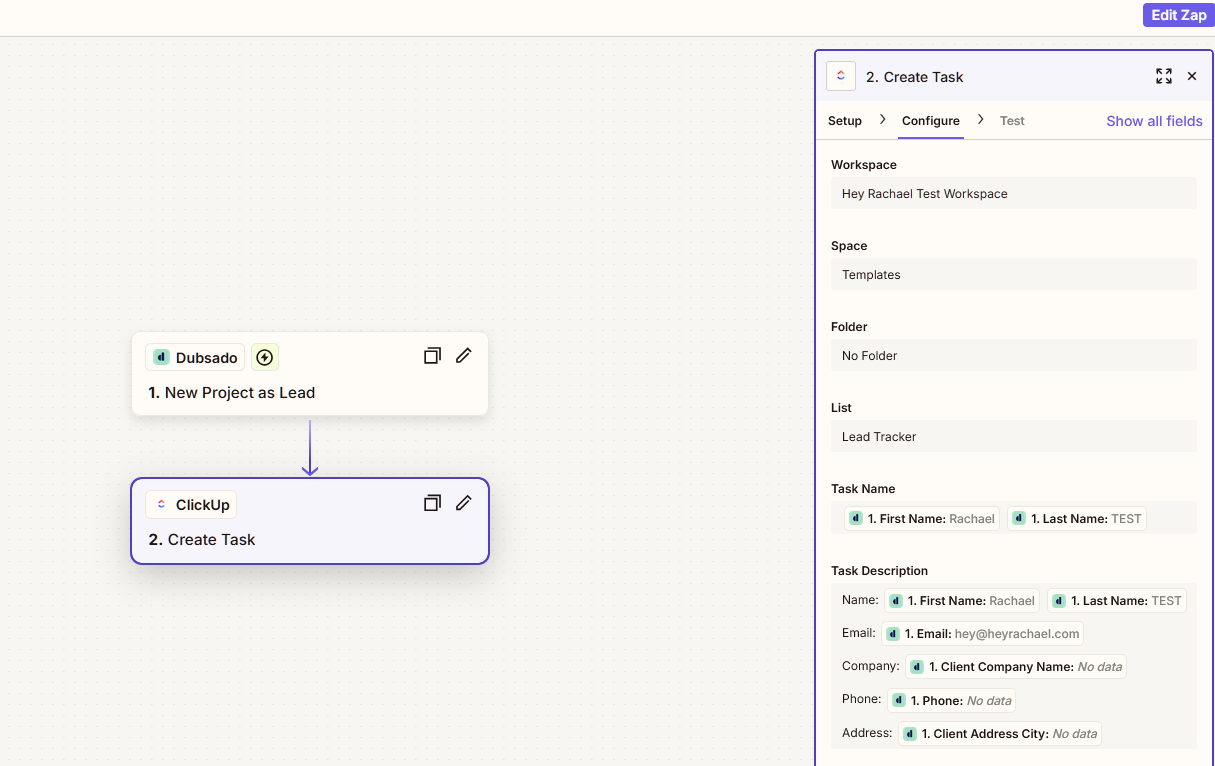Viewport: 1215px width, 766px height.
Task: Select the New Project as Lead step
Action: coord(310,374)
